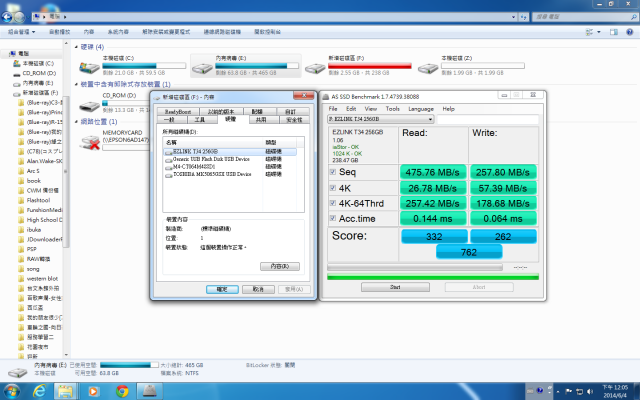Open the File menu in AS SSD Benchmark

pos(333,109)
